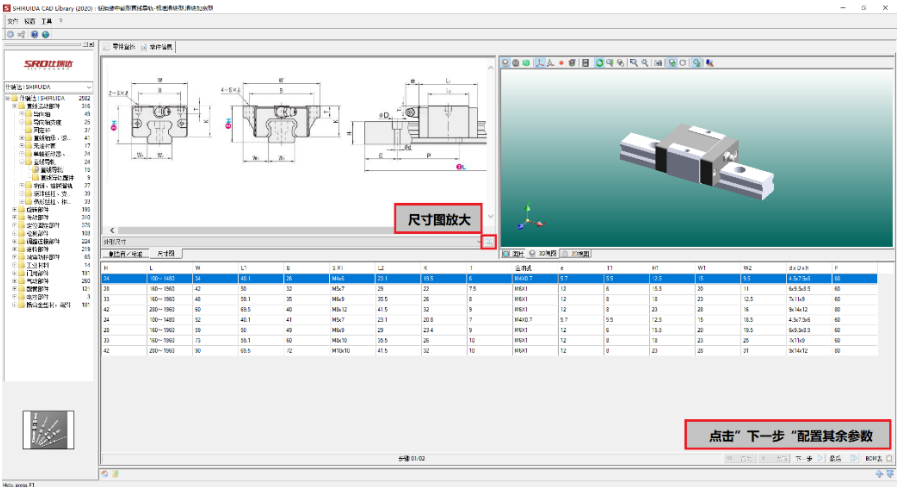Click the magnifier zoom icon in 3D viewer toolbar
The height and width of the screenshot is (487, 899).
tap(634, 62)
